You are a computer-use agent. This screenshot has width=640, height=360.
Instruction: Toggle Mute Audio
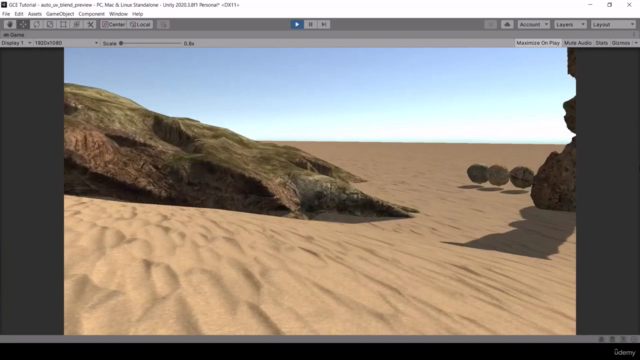click(578, 43)
